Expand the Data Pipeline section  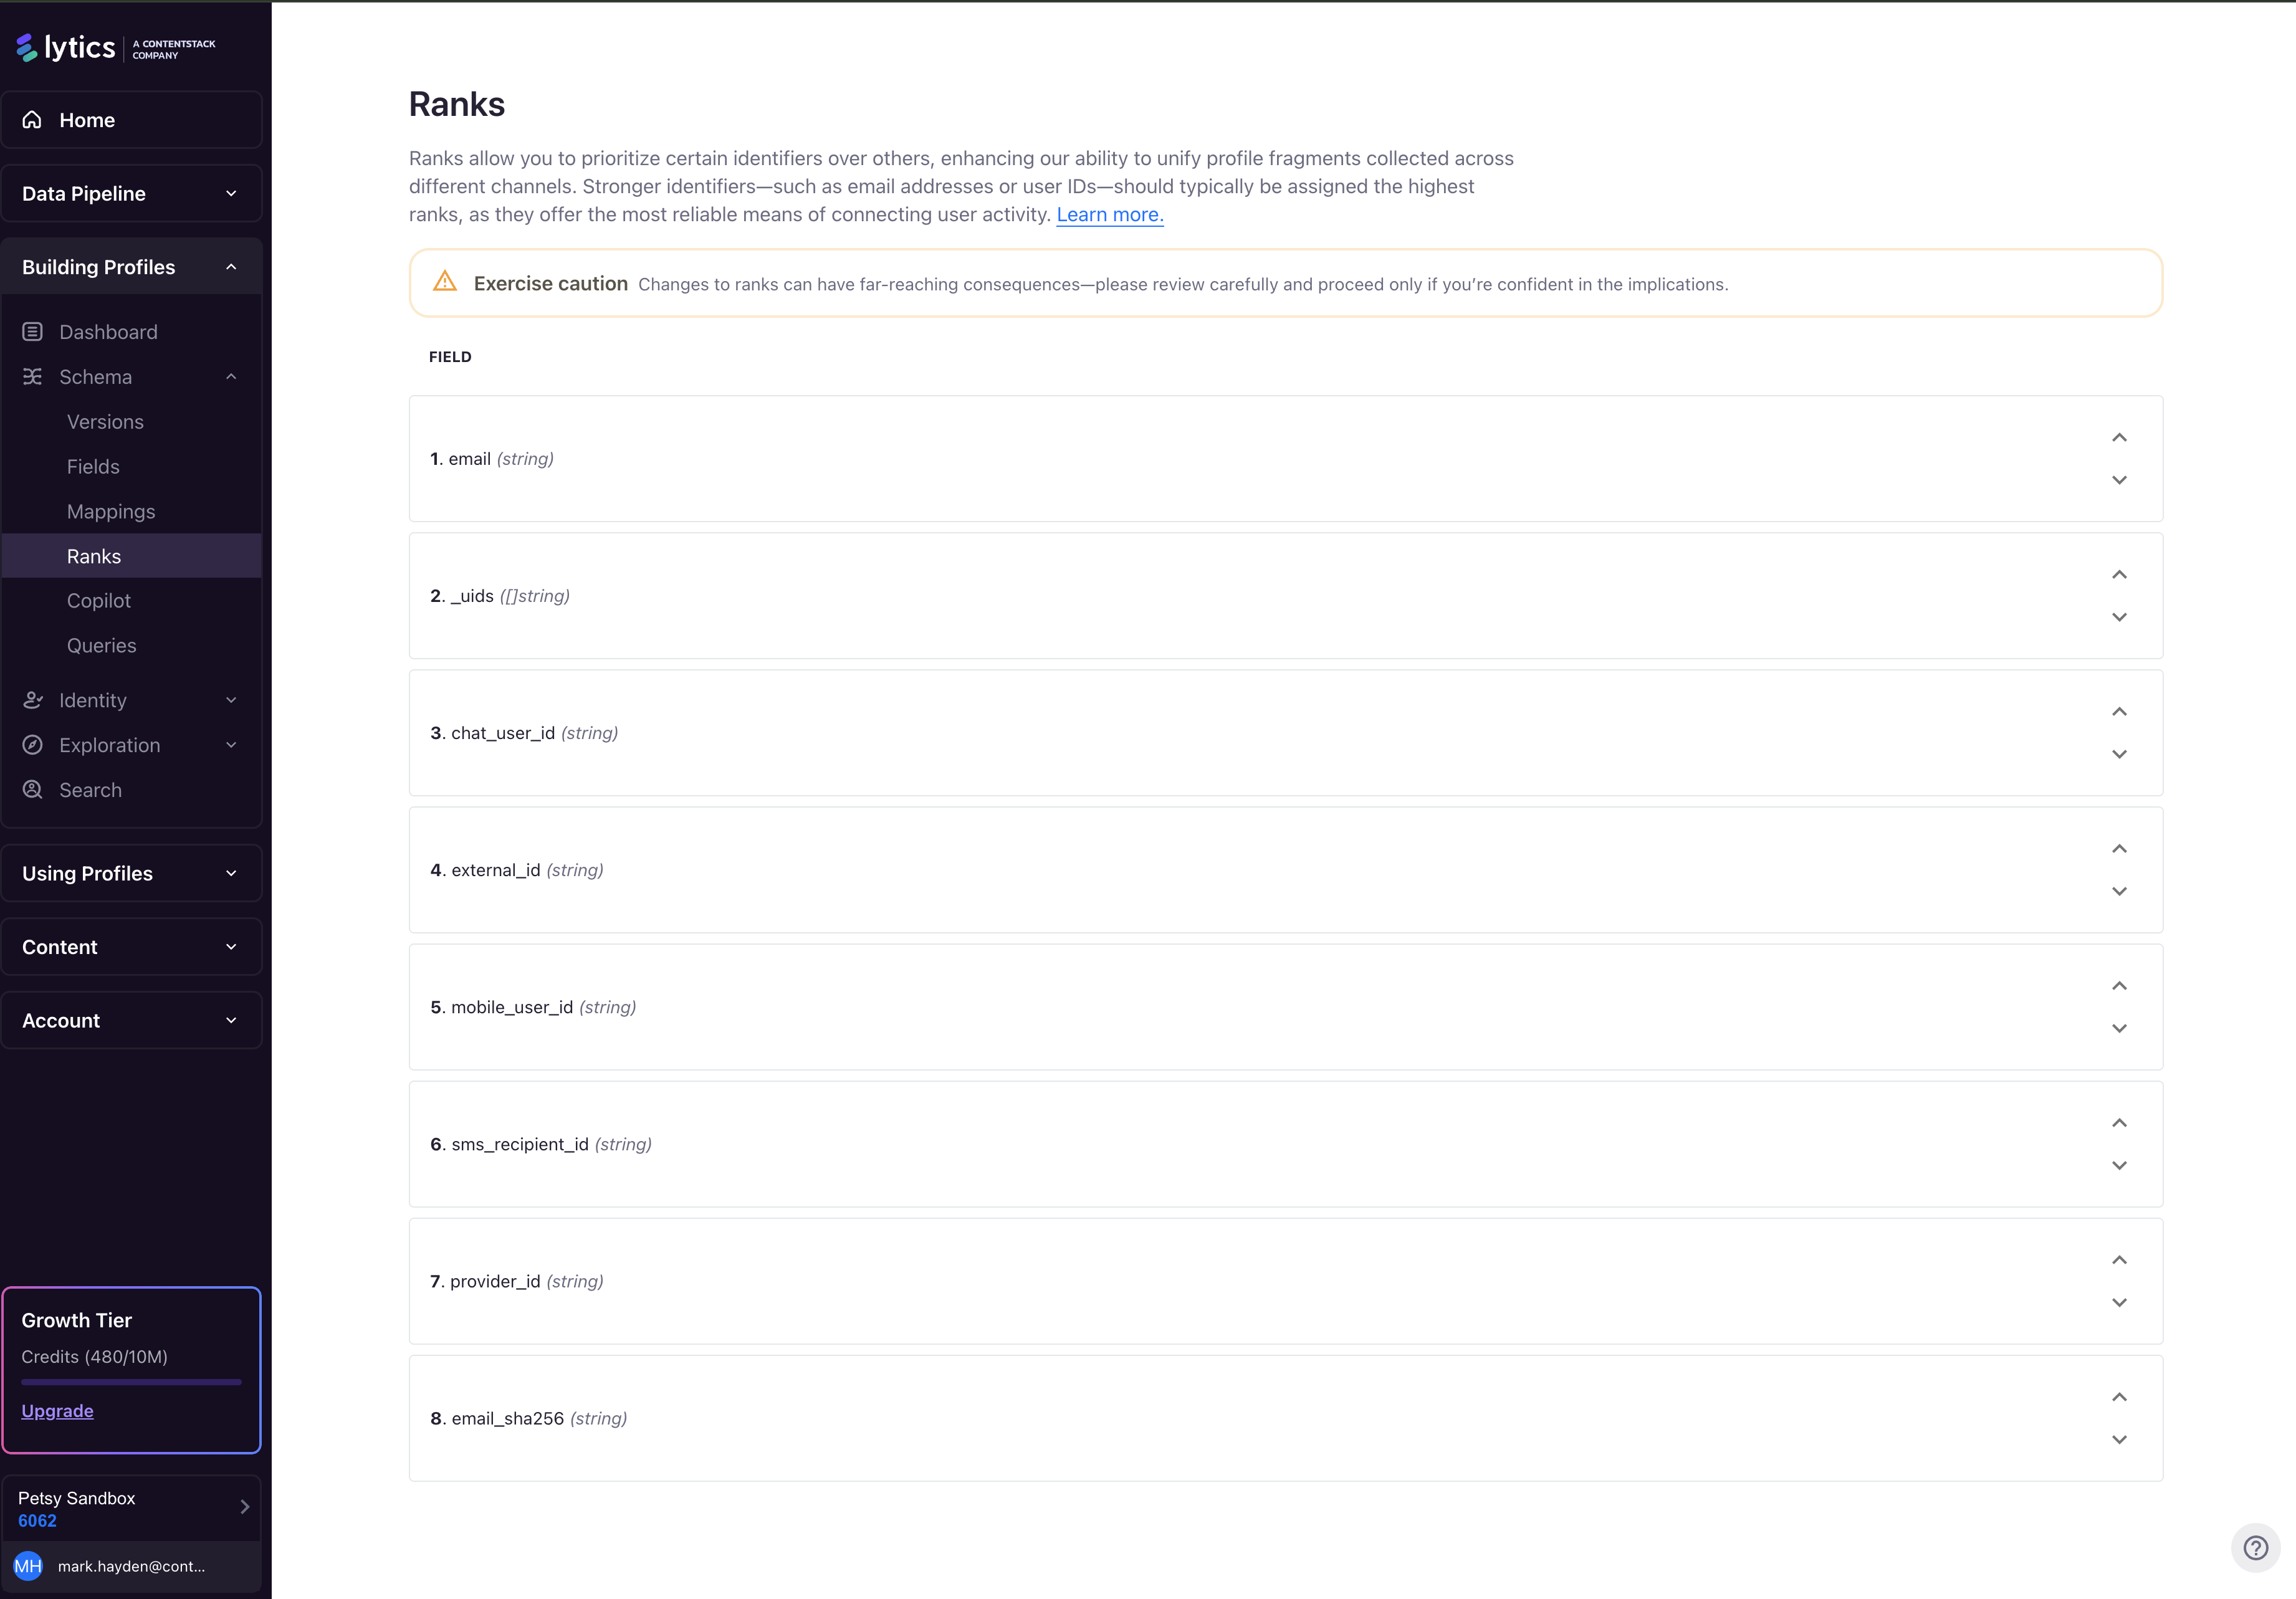pos(131,193)
